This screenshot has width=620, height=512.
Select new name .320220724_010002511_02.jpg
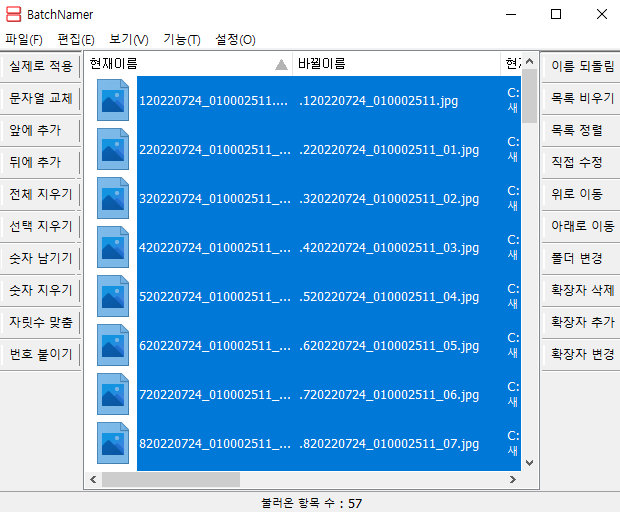pyautogui.click(x=389, y=199)
